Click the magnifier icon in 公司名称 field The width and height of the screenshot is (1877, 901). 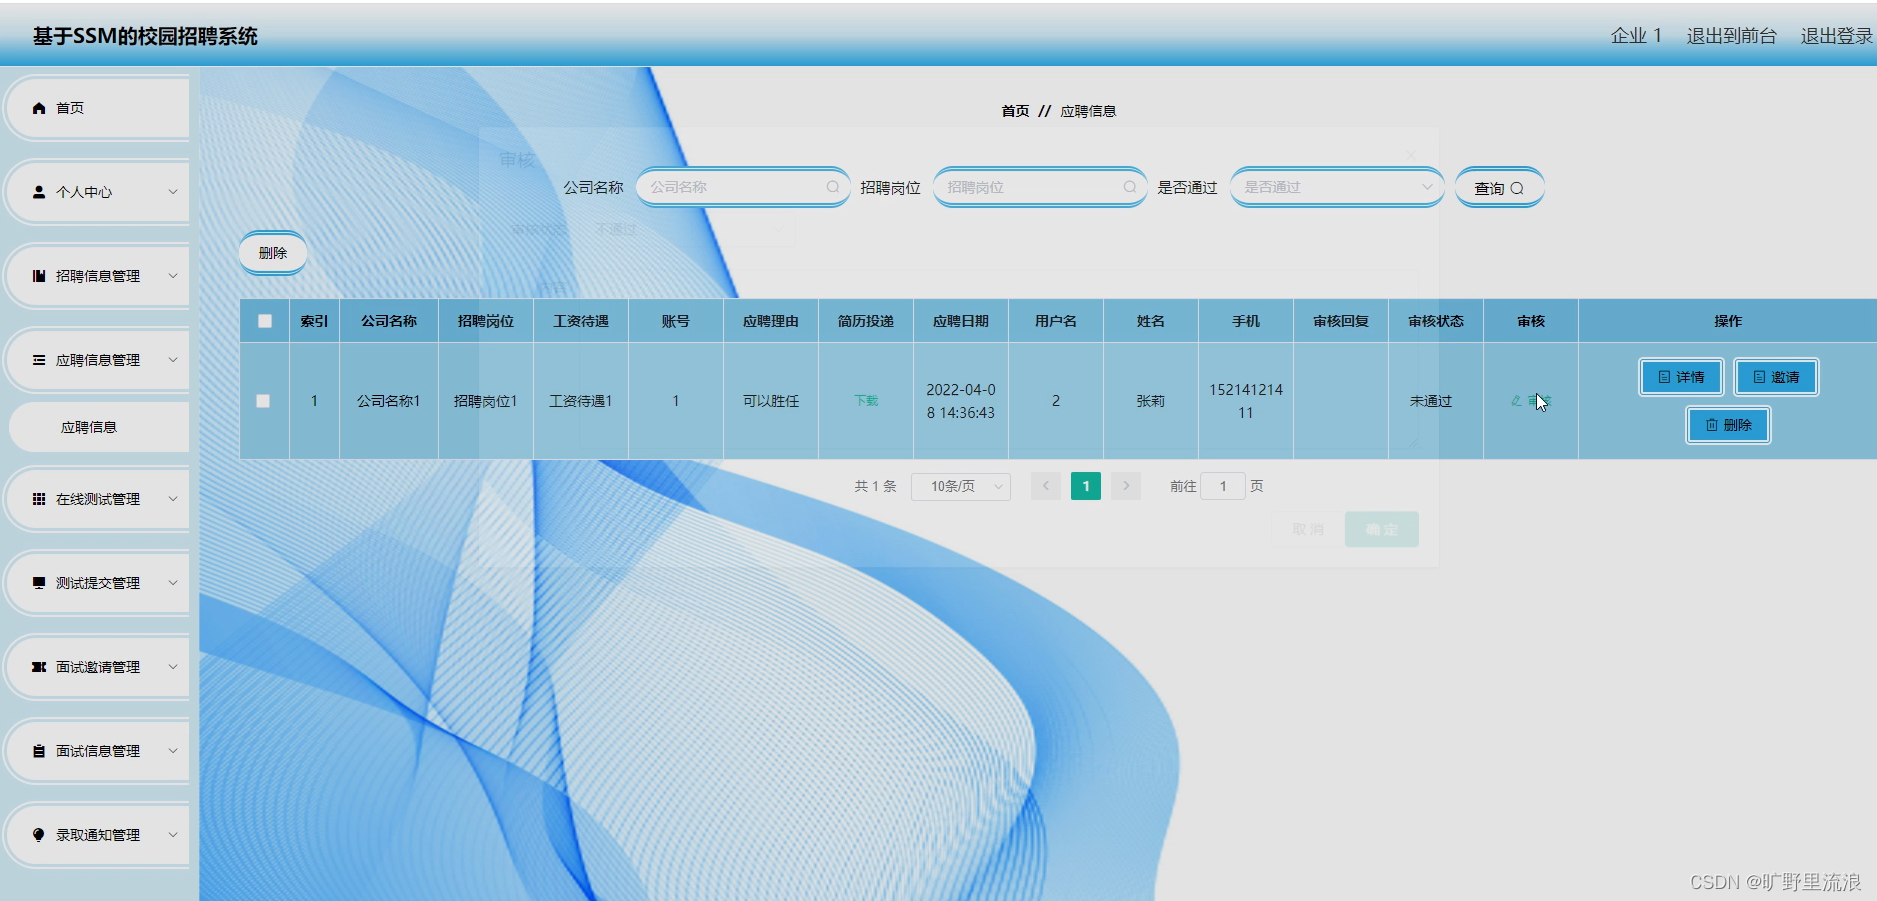click(833, 187)
